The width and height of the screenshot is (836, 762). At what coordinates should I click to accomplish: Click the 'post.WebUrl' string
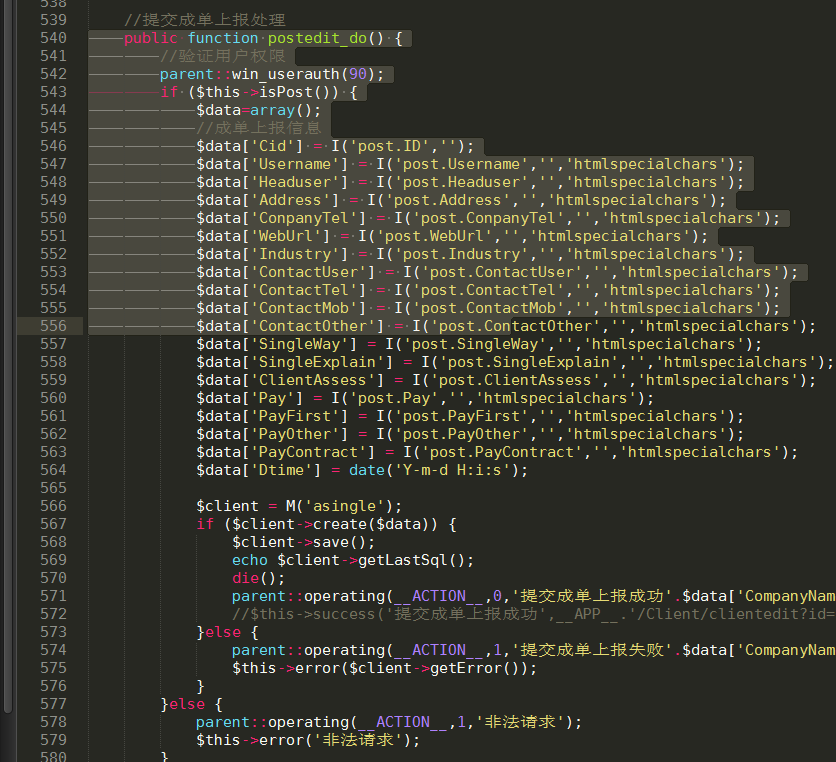coord(434,236)
